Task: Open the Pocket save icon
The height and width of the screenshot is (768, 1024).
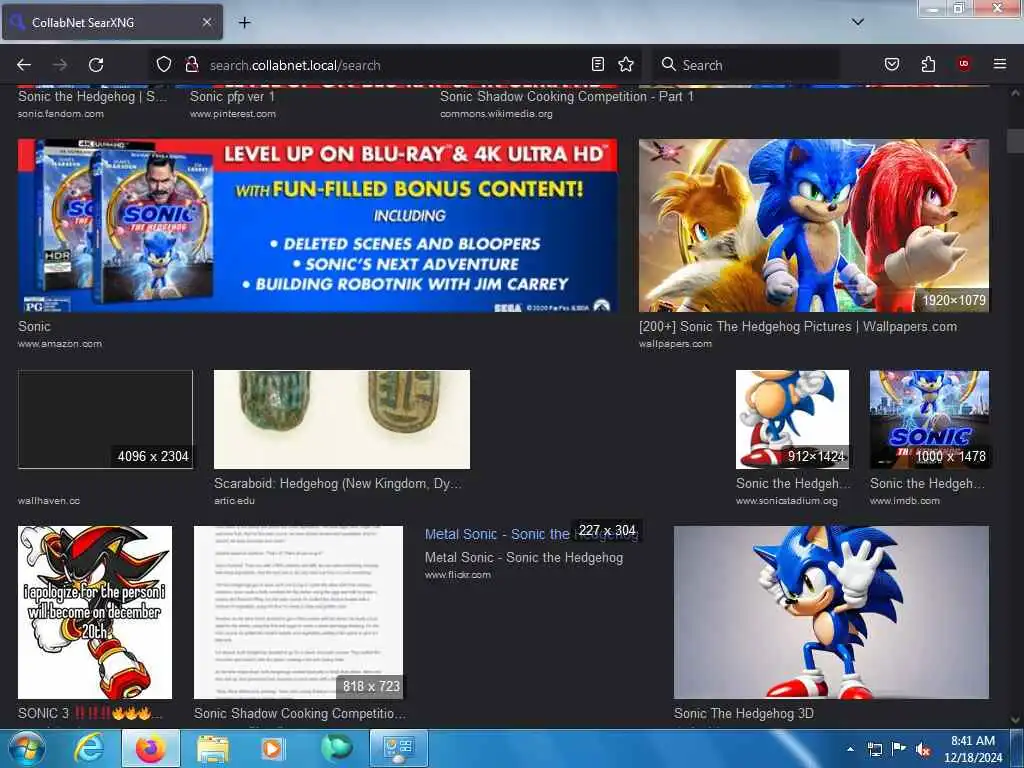Action: point(891,64)
